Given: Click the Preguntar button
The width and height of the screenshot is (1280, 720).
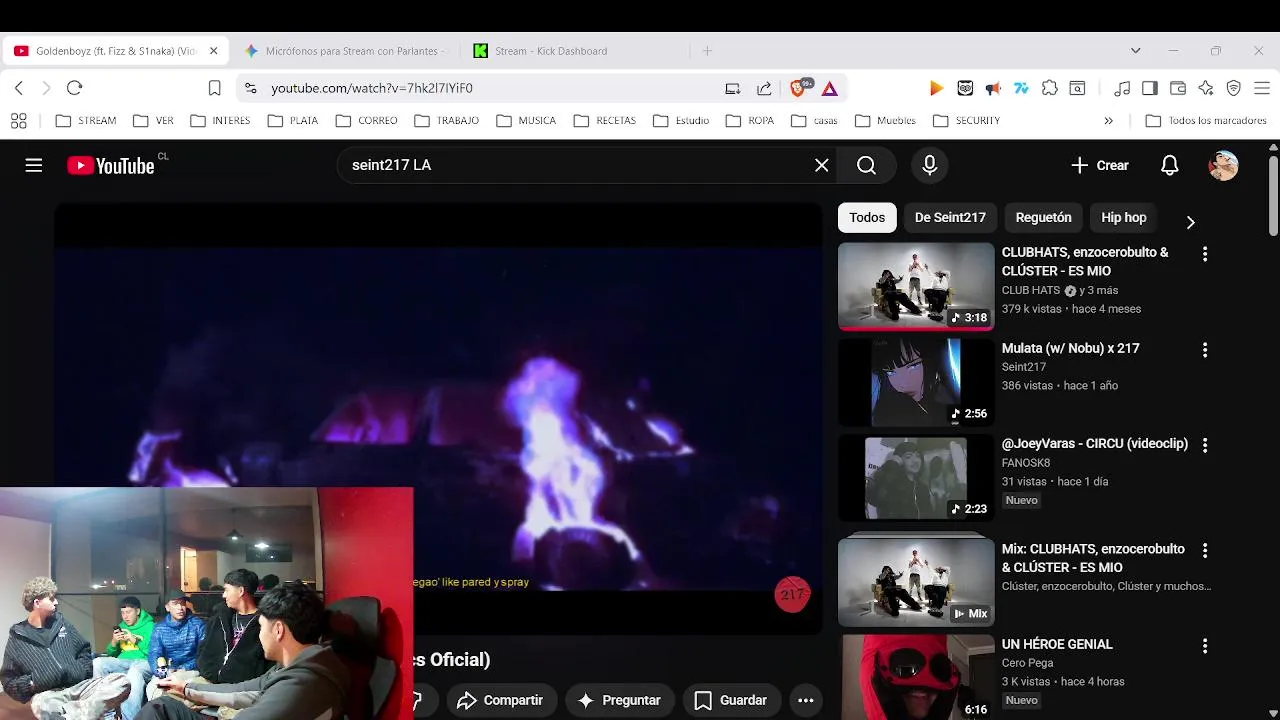Looking at the screenshot, I should pos(619,700).
